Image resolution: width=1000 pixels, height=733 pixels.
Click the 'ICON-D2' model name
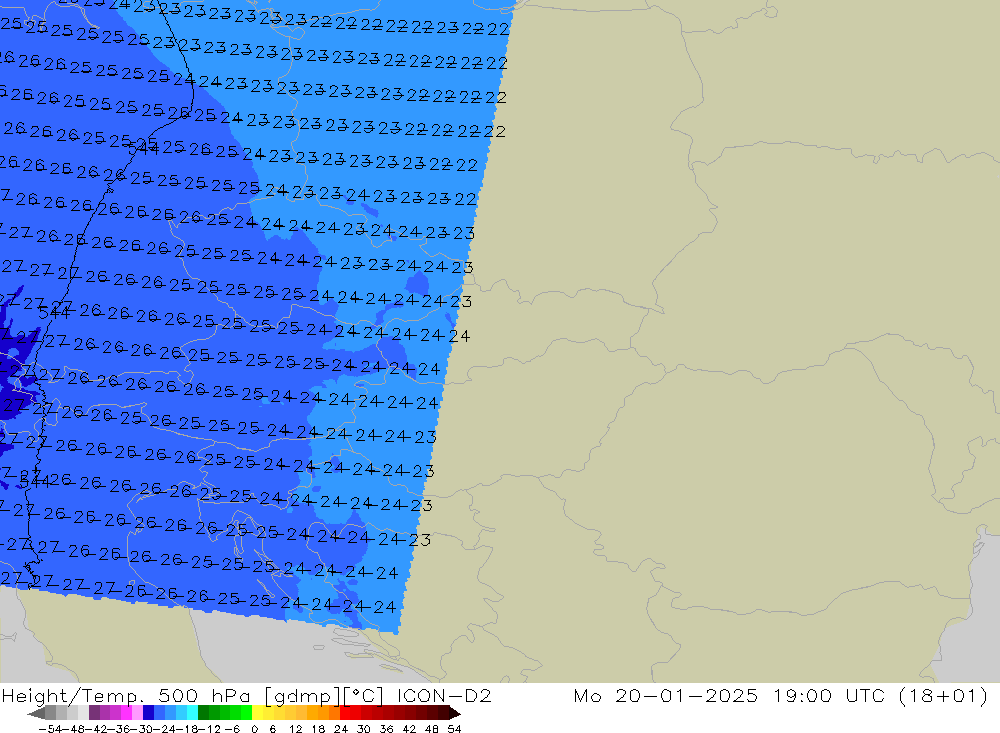[x=444, y=696]
